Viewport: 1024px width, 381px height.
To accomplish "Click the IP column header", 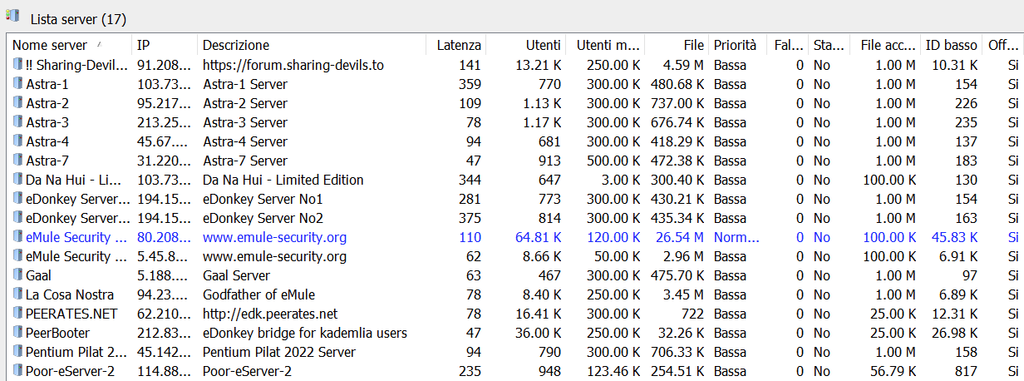I will click(x=165, y=45).
